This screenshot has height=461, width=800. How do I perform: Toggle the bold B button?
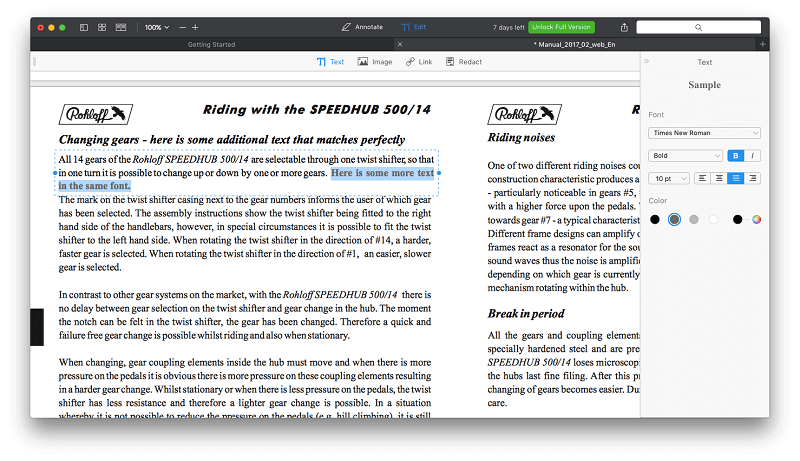click(736, 156)
